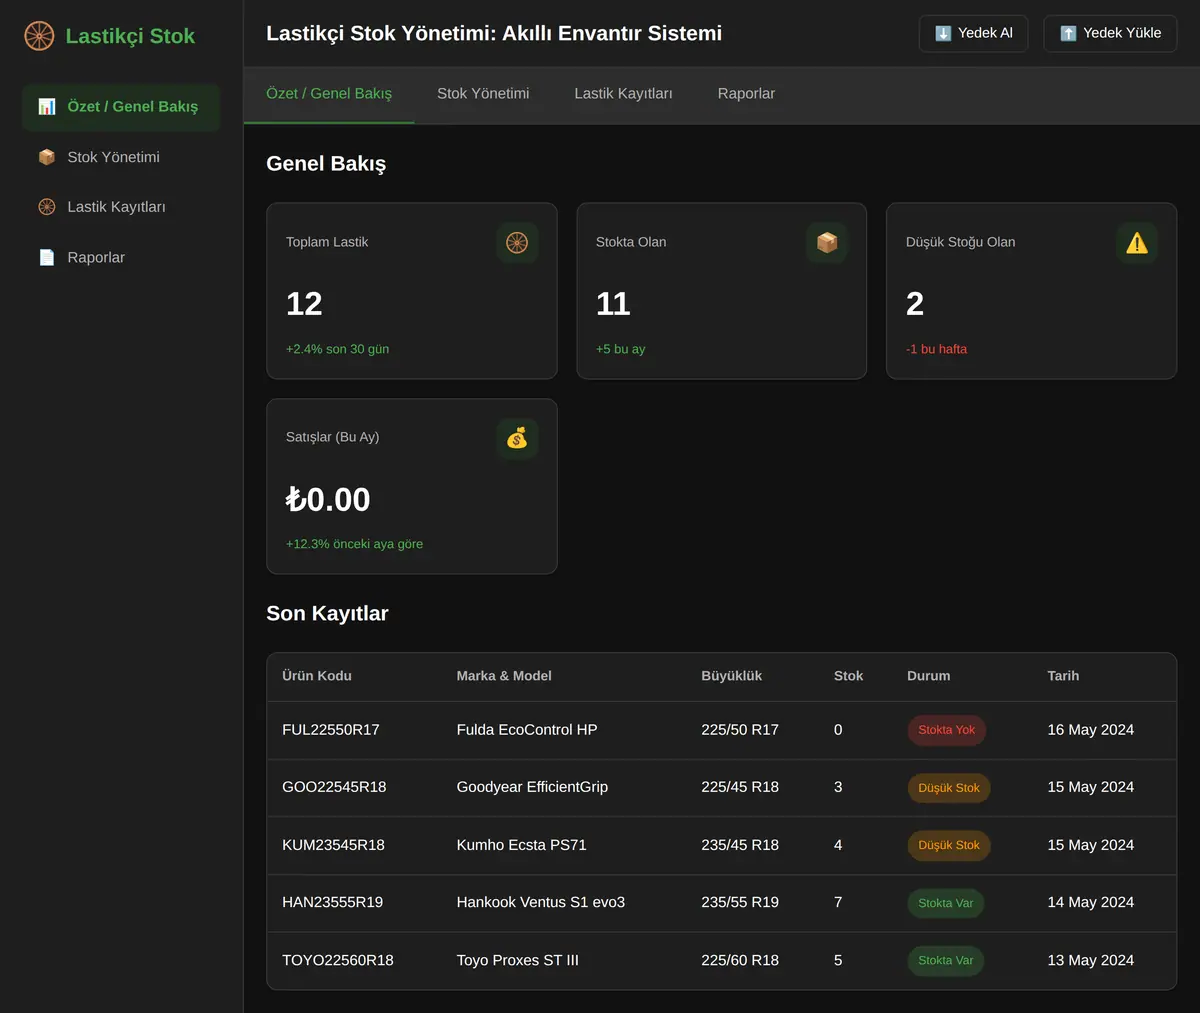Click the box icon beside Stok Yönetimi in sidebar

[x=47, y=157]
